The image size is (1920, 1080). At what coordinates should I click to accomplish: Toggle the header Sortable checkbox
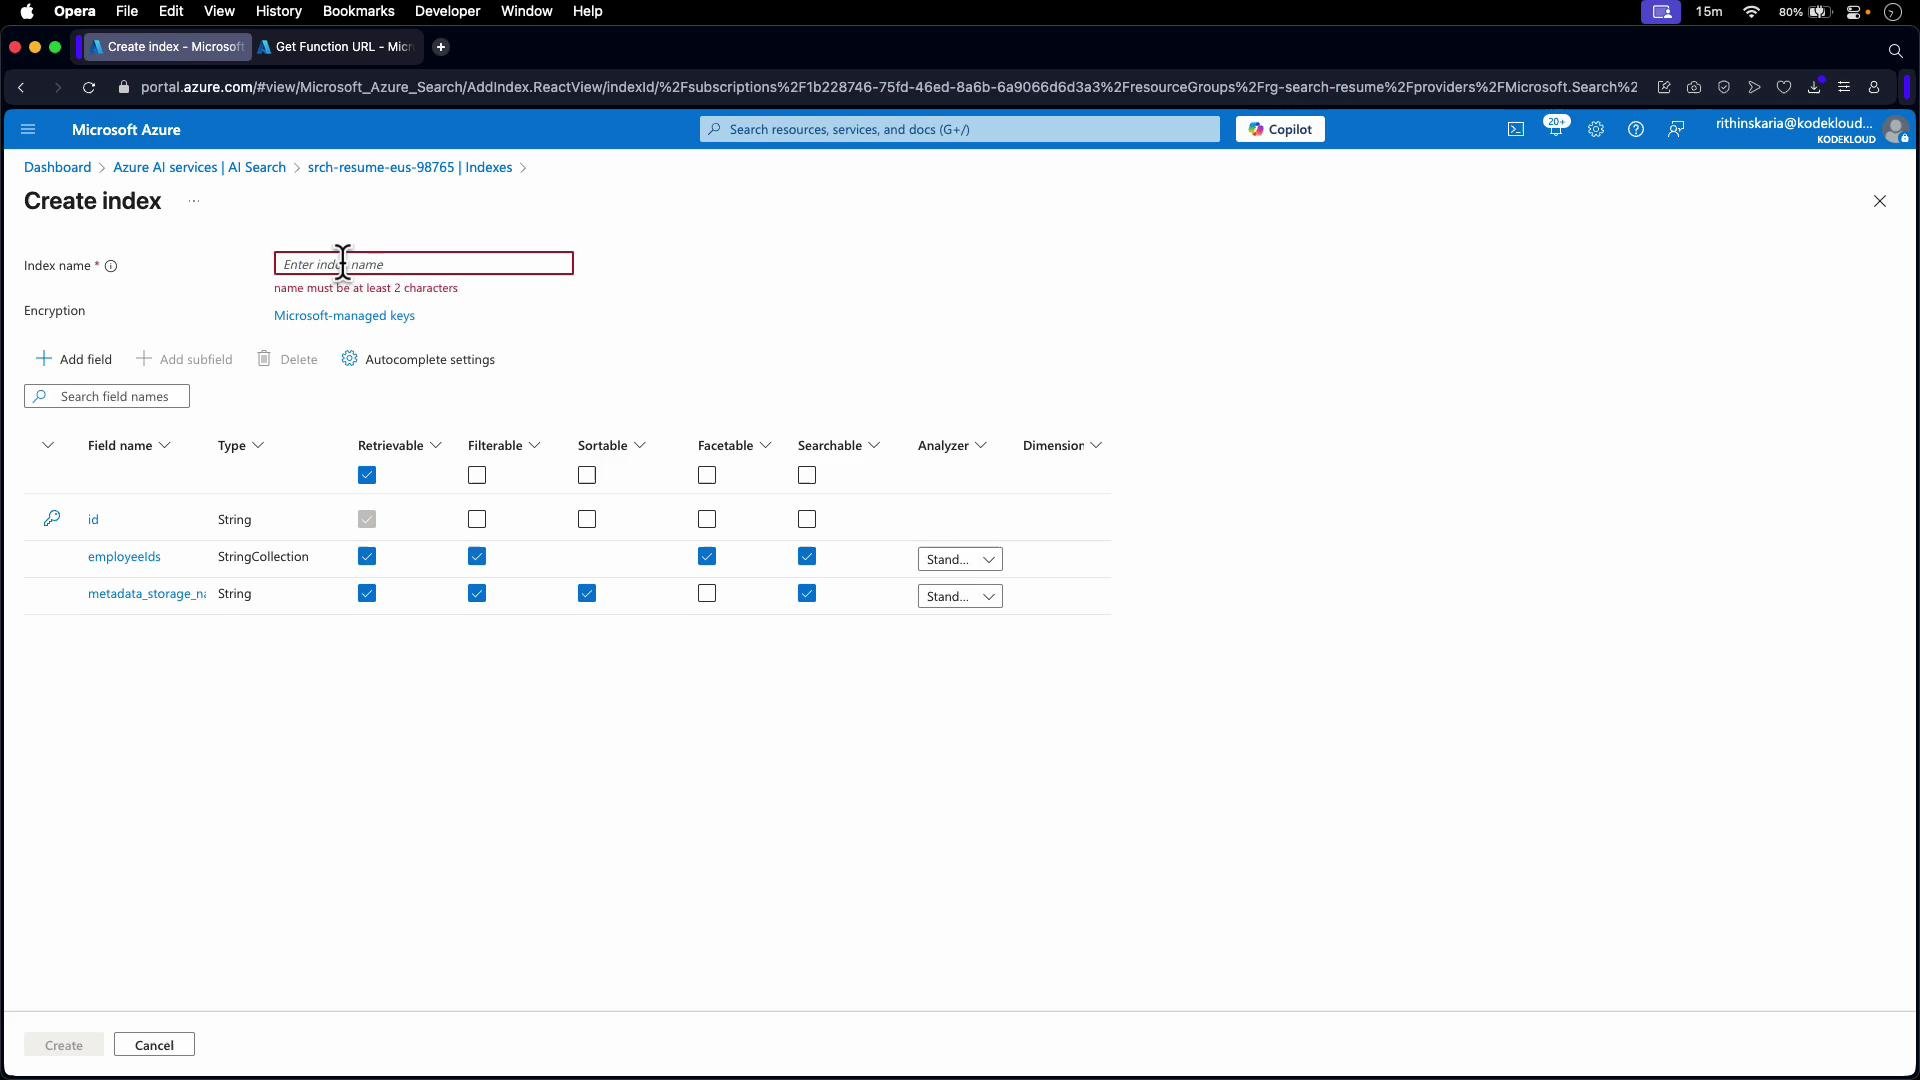[x=587, y=475]
